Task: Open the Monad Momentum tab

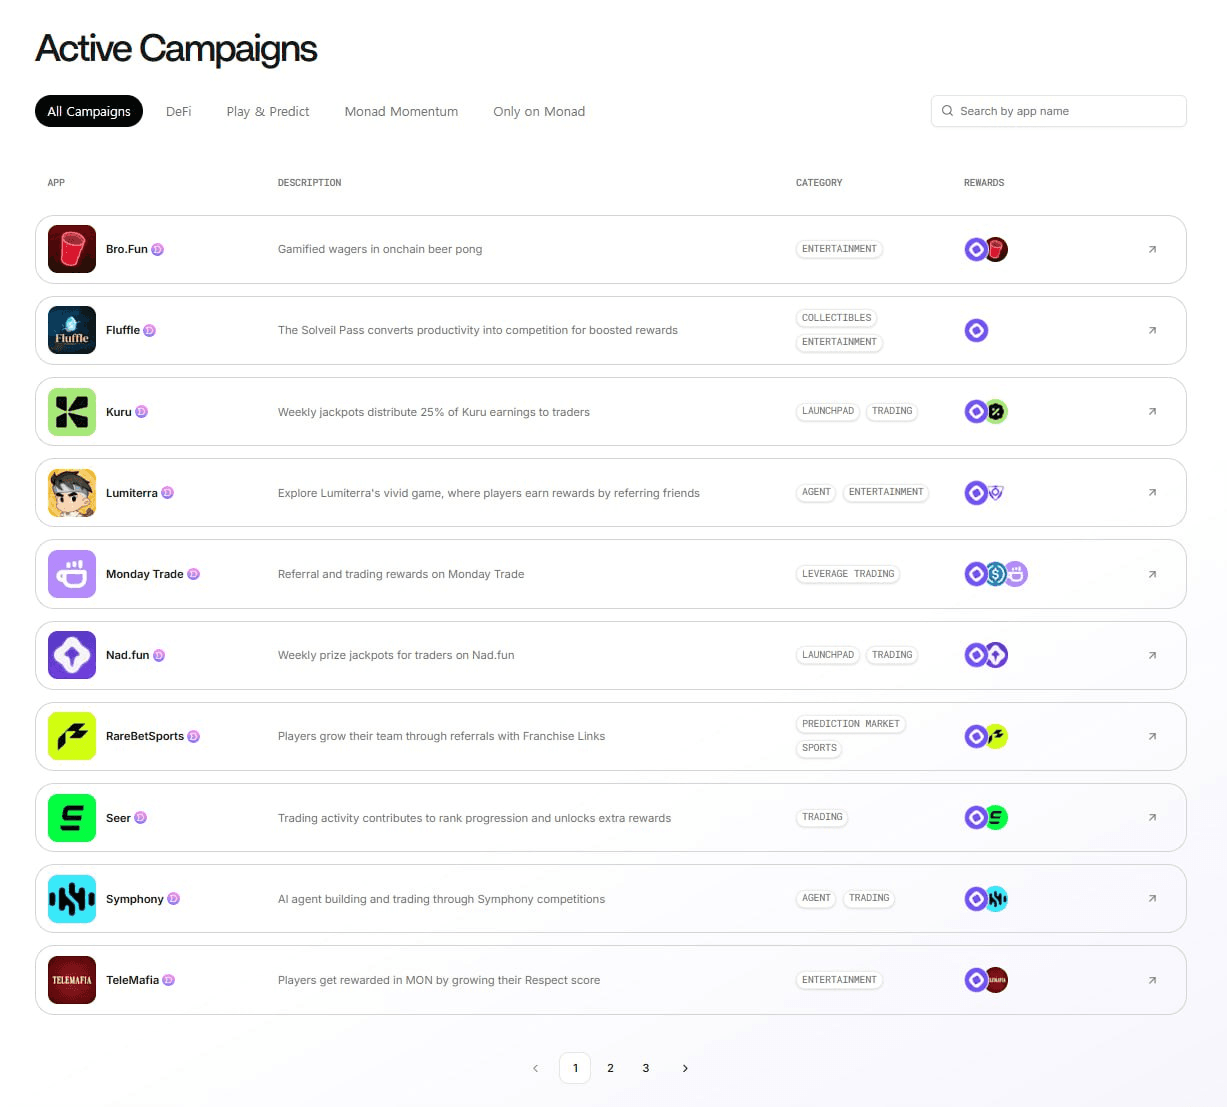Action: (x=401, y=111)
